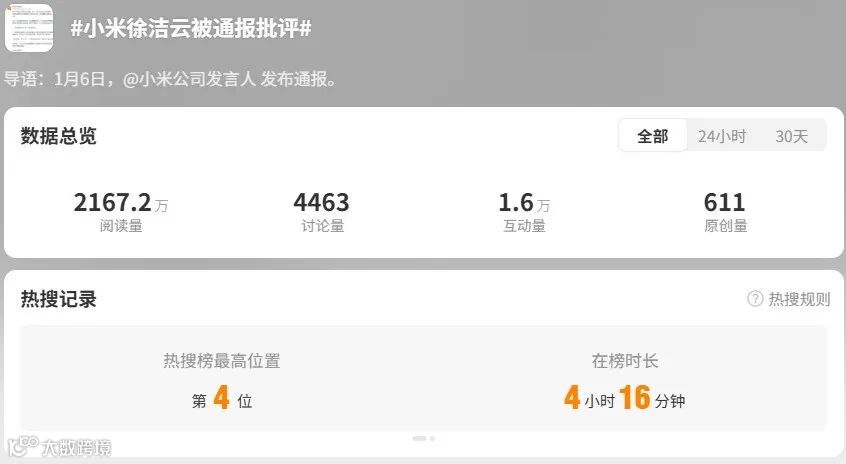Click the 导语 summary text line
The width and height of the screenshot is (846, 464).
tap(170, 79)
